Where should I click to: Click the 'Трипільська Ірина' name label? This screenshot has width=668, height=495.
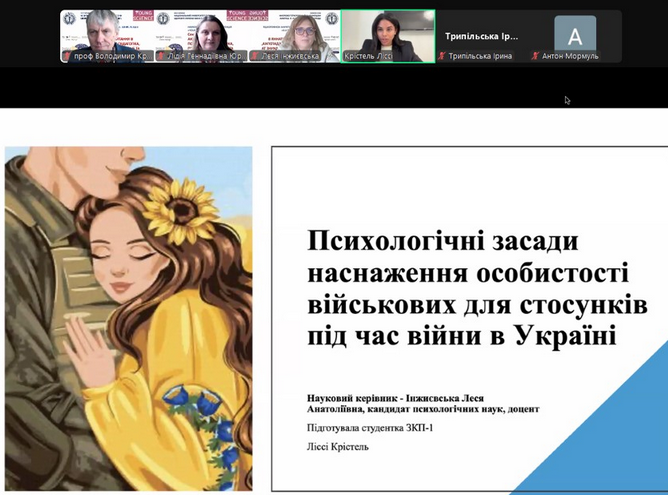pyautogui.click(x=480, y=56)
